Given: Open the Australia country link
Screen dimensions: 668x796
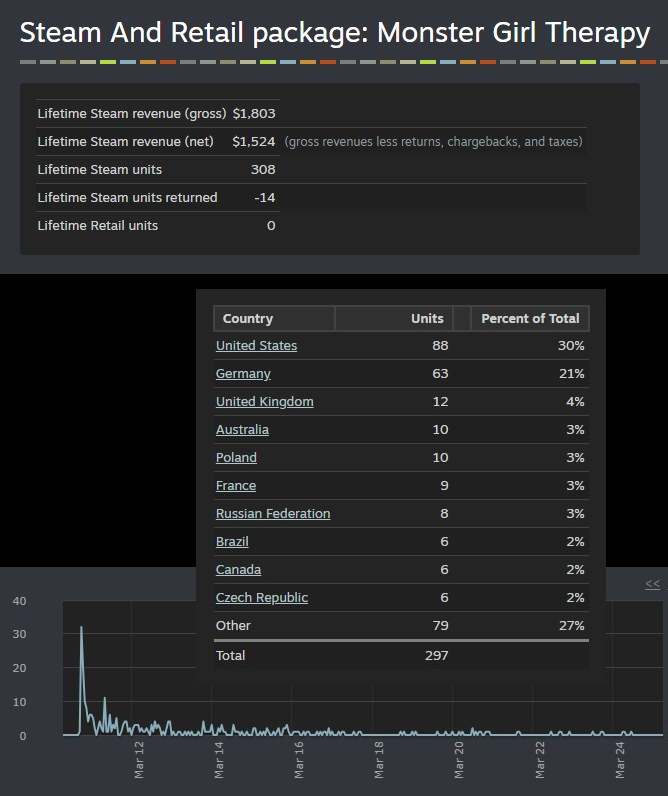Looking at the screenshot, I should [242, 429].
